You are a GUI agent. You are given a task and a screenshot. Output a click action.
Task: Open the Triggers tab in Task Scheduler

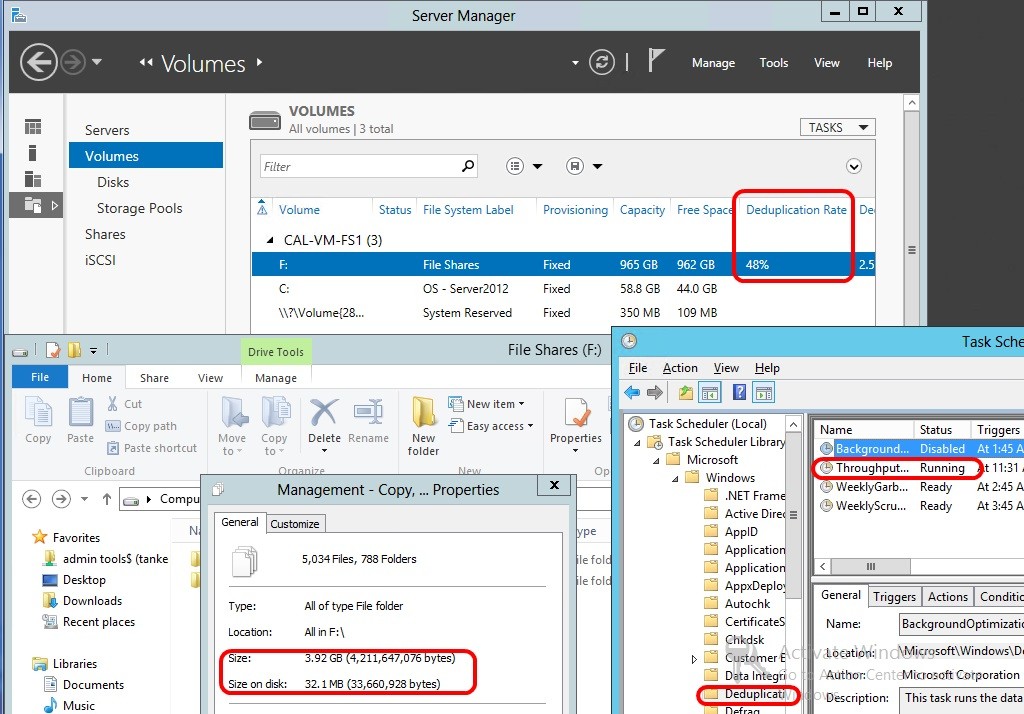(x=894, y=596)
